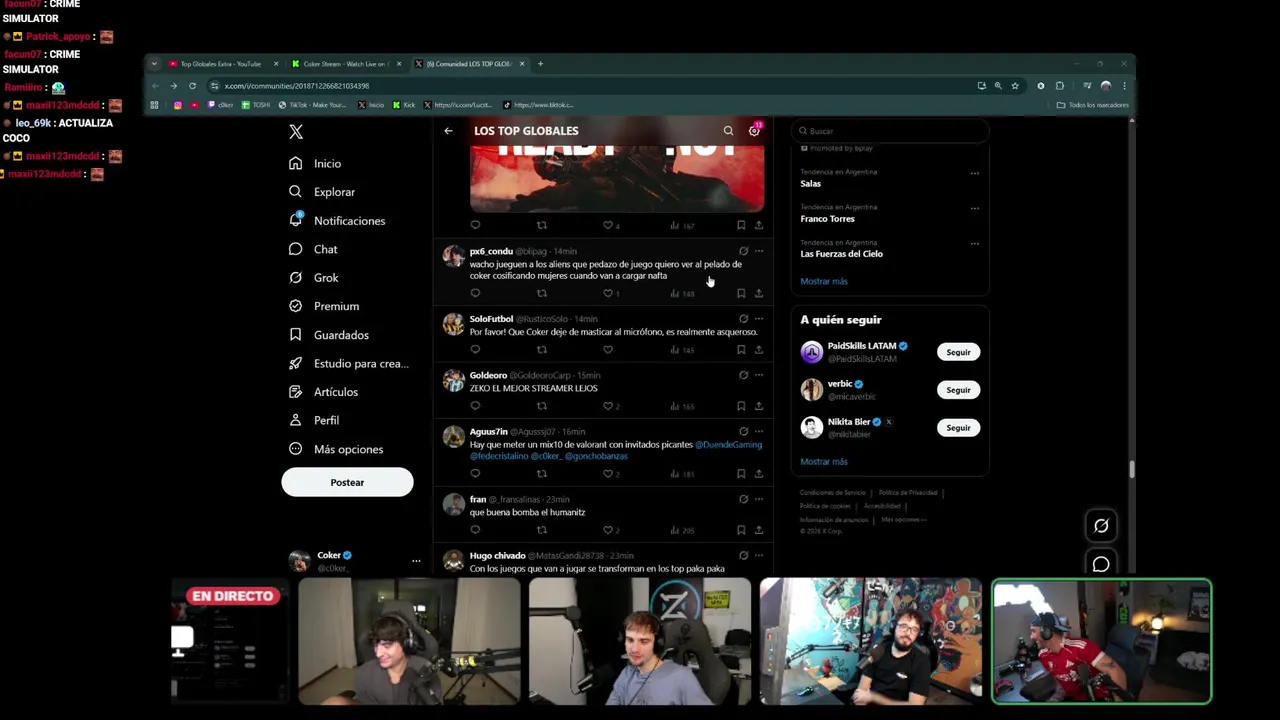
Task: Repost px6_condu's post
Action: (x=541, y=293)
